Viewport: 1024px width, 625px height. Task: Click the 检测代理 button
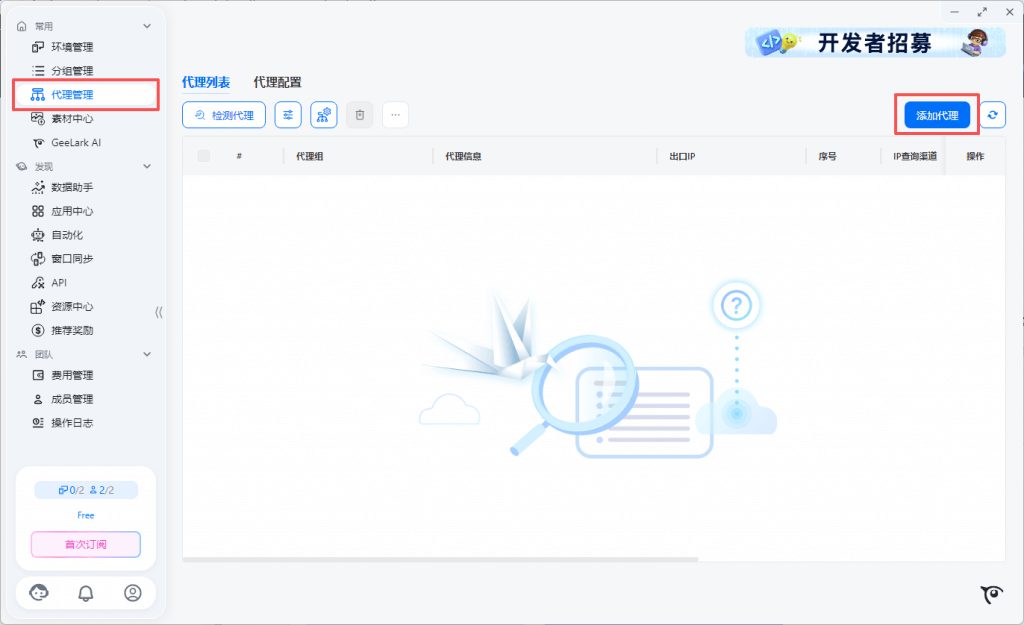224,115
